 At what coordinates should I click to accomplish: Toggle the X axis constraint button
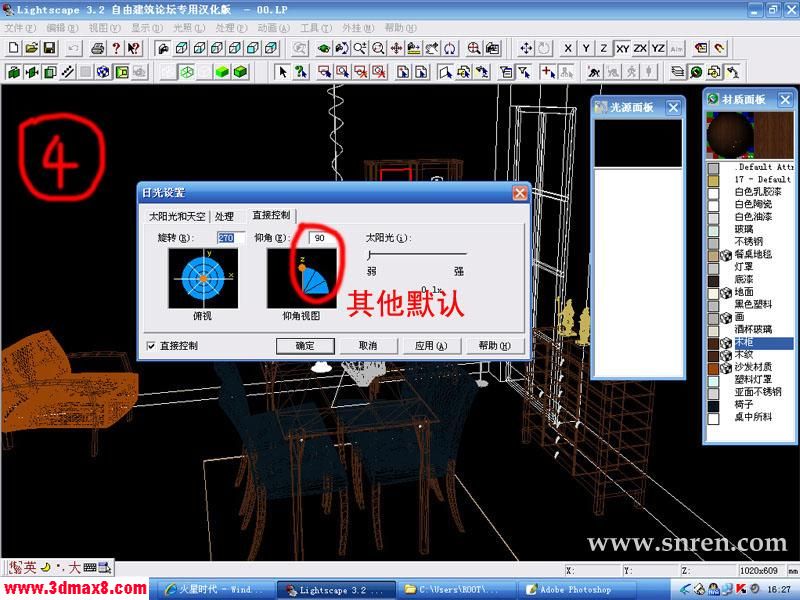pyautogui.click(x=568, y=48)
